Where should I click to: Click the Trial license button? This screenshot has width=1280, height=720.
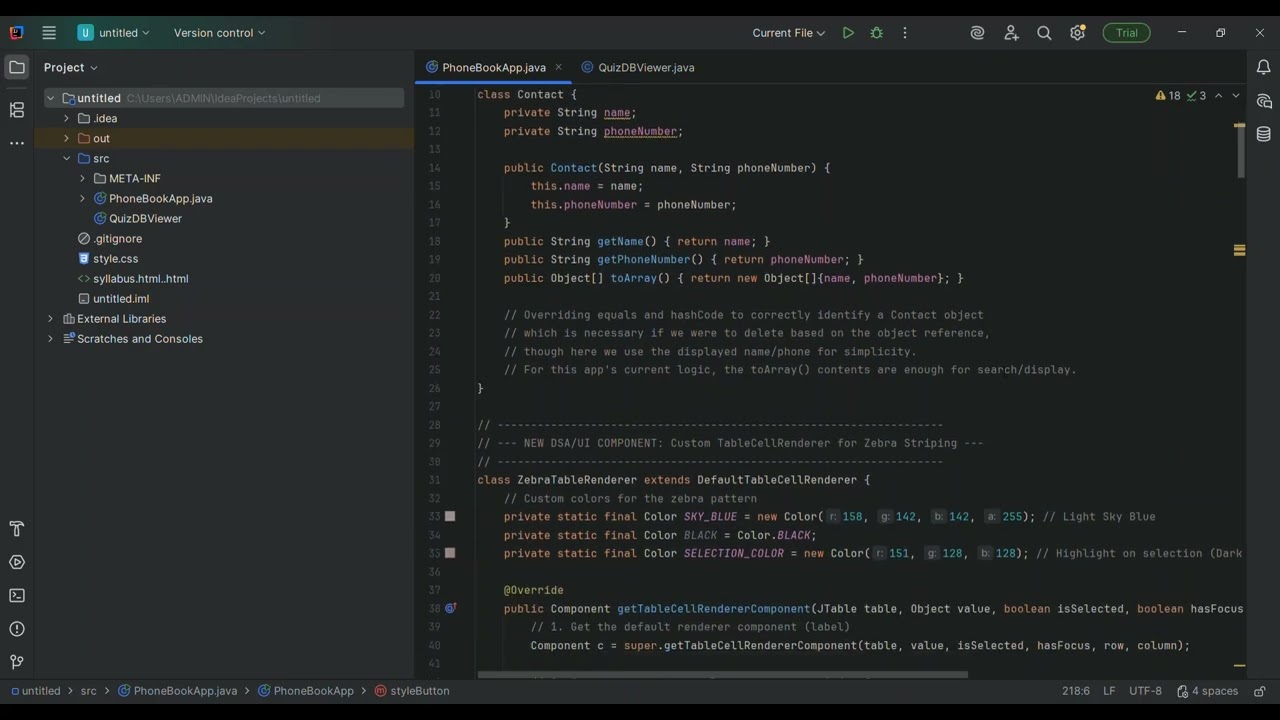click(1127, 33)
